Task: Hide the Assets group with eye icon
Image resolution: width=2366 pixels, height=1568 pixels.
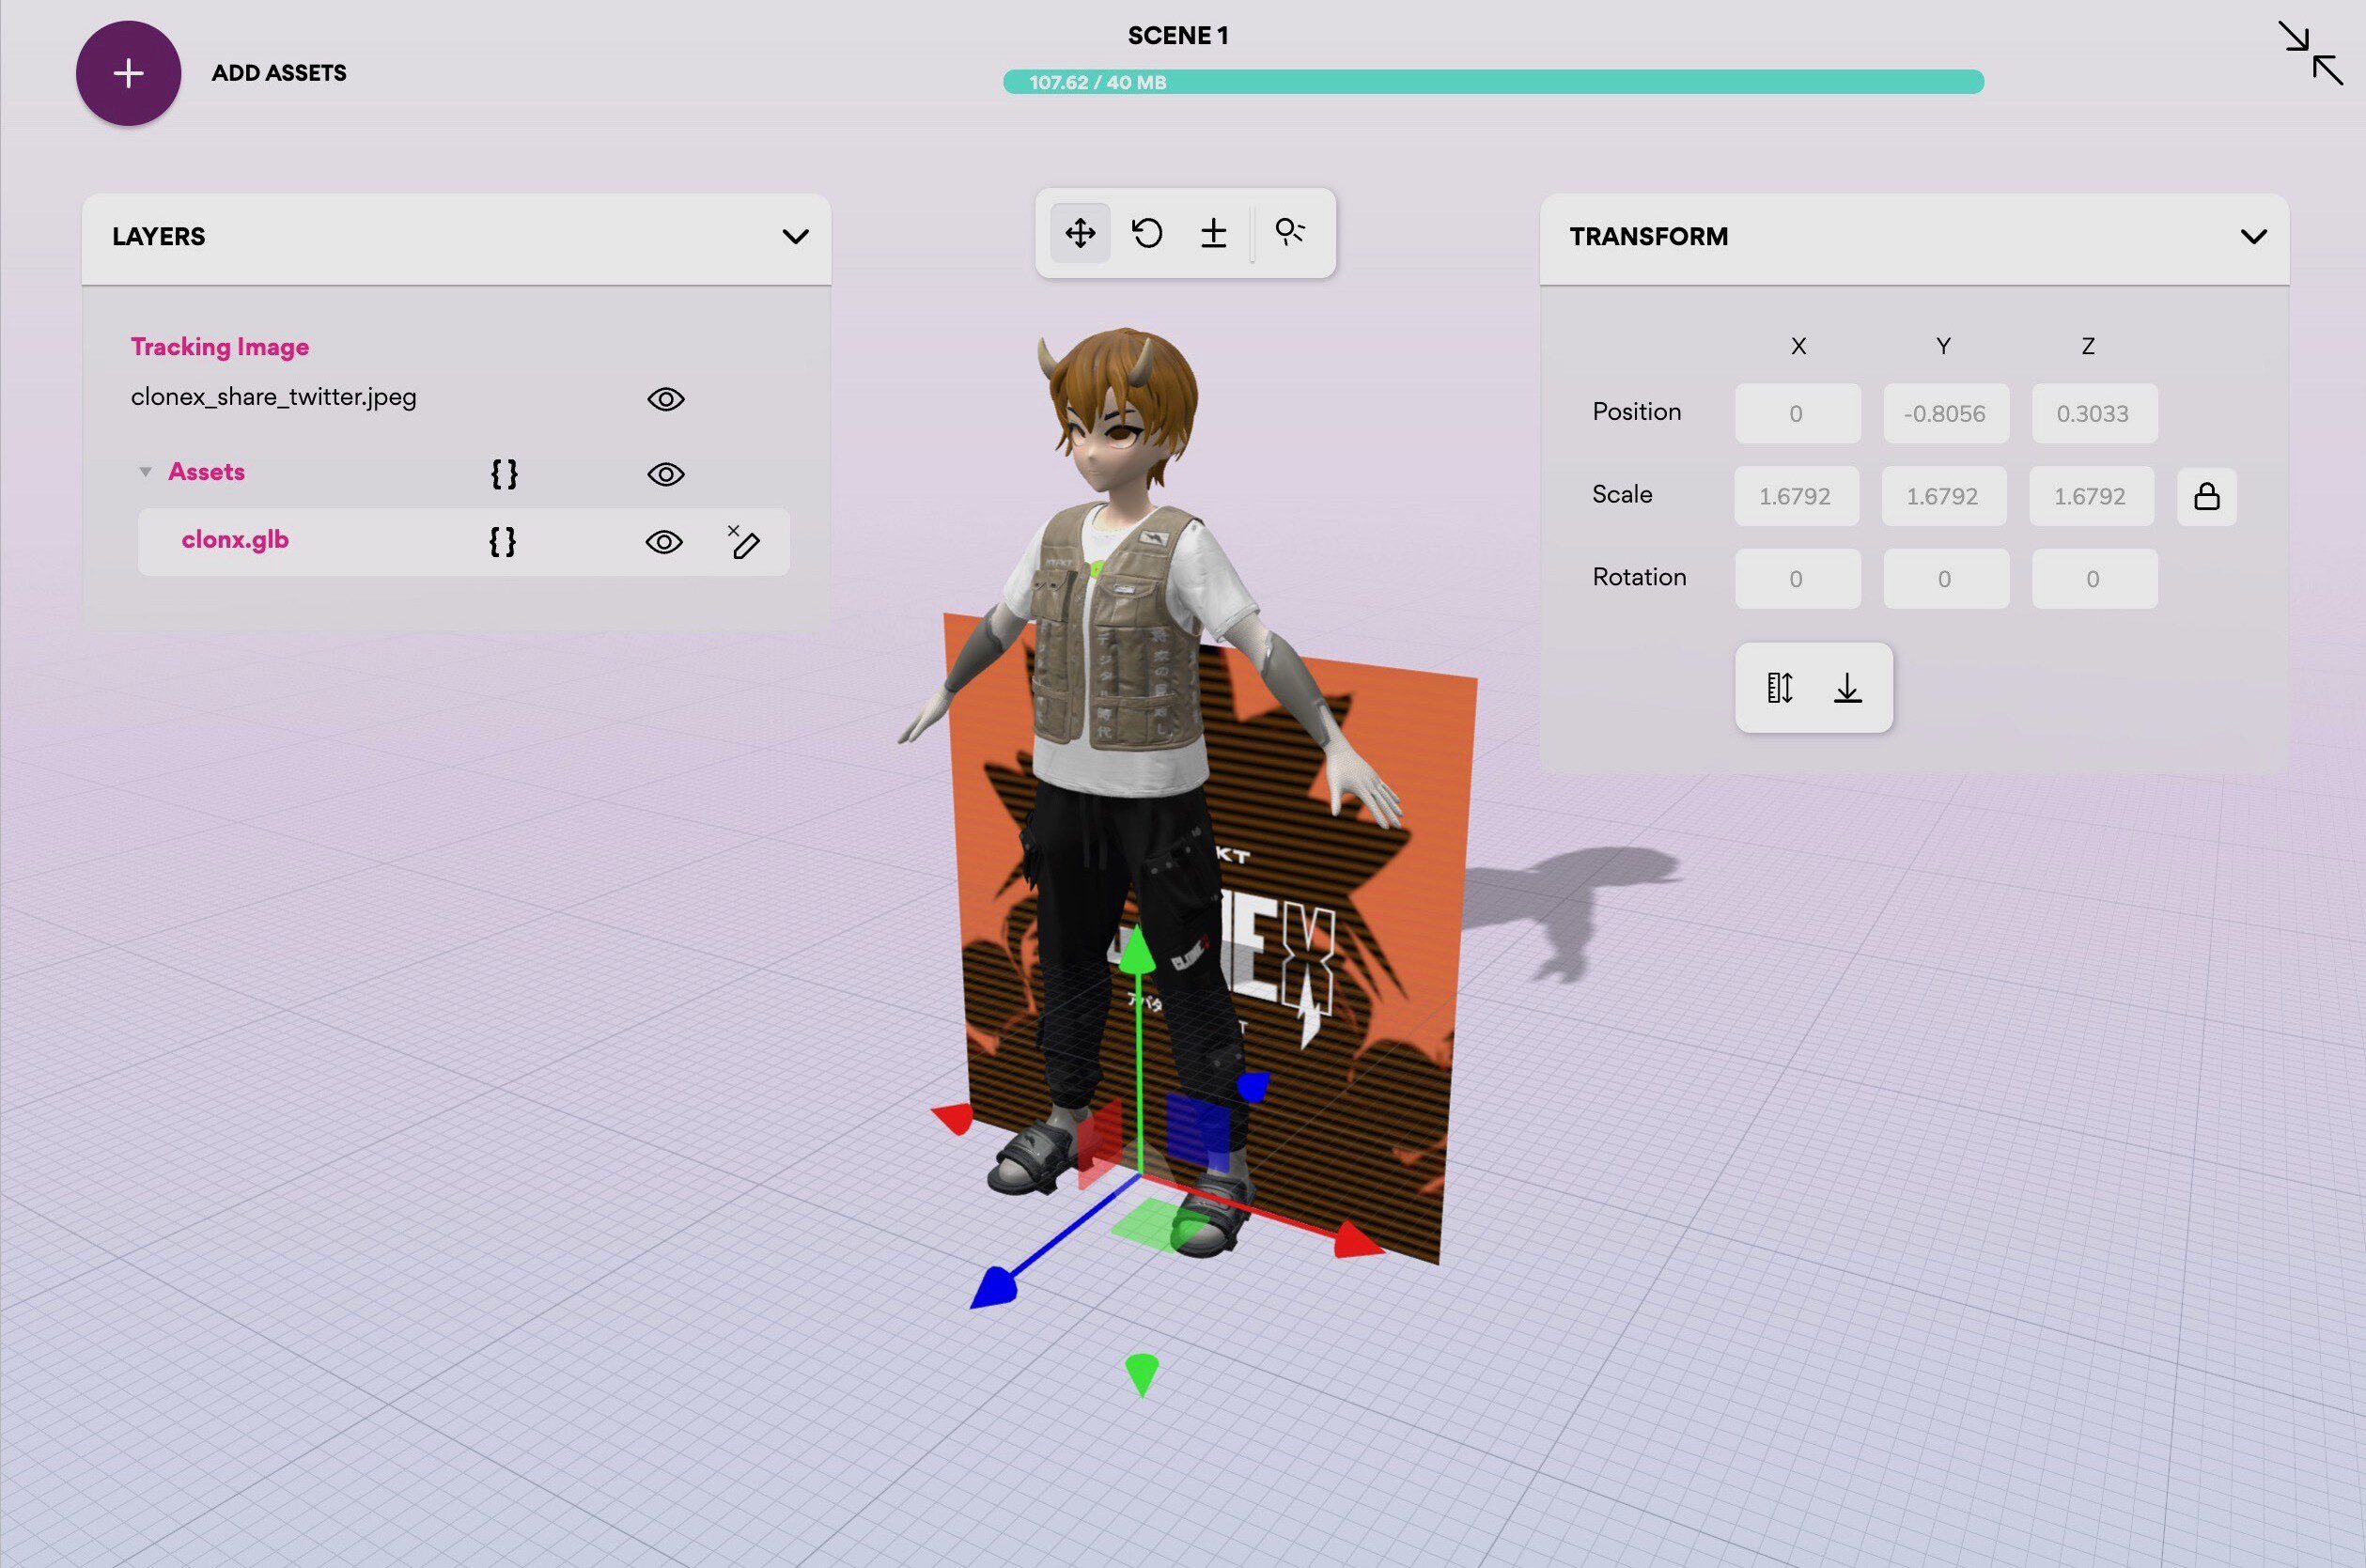Action: [665, 474]
